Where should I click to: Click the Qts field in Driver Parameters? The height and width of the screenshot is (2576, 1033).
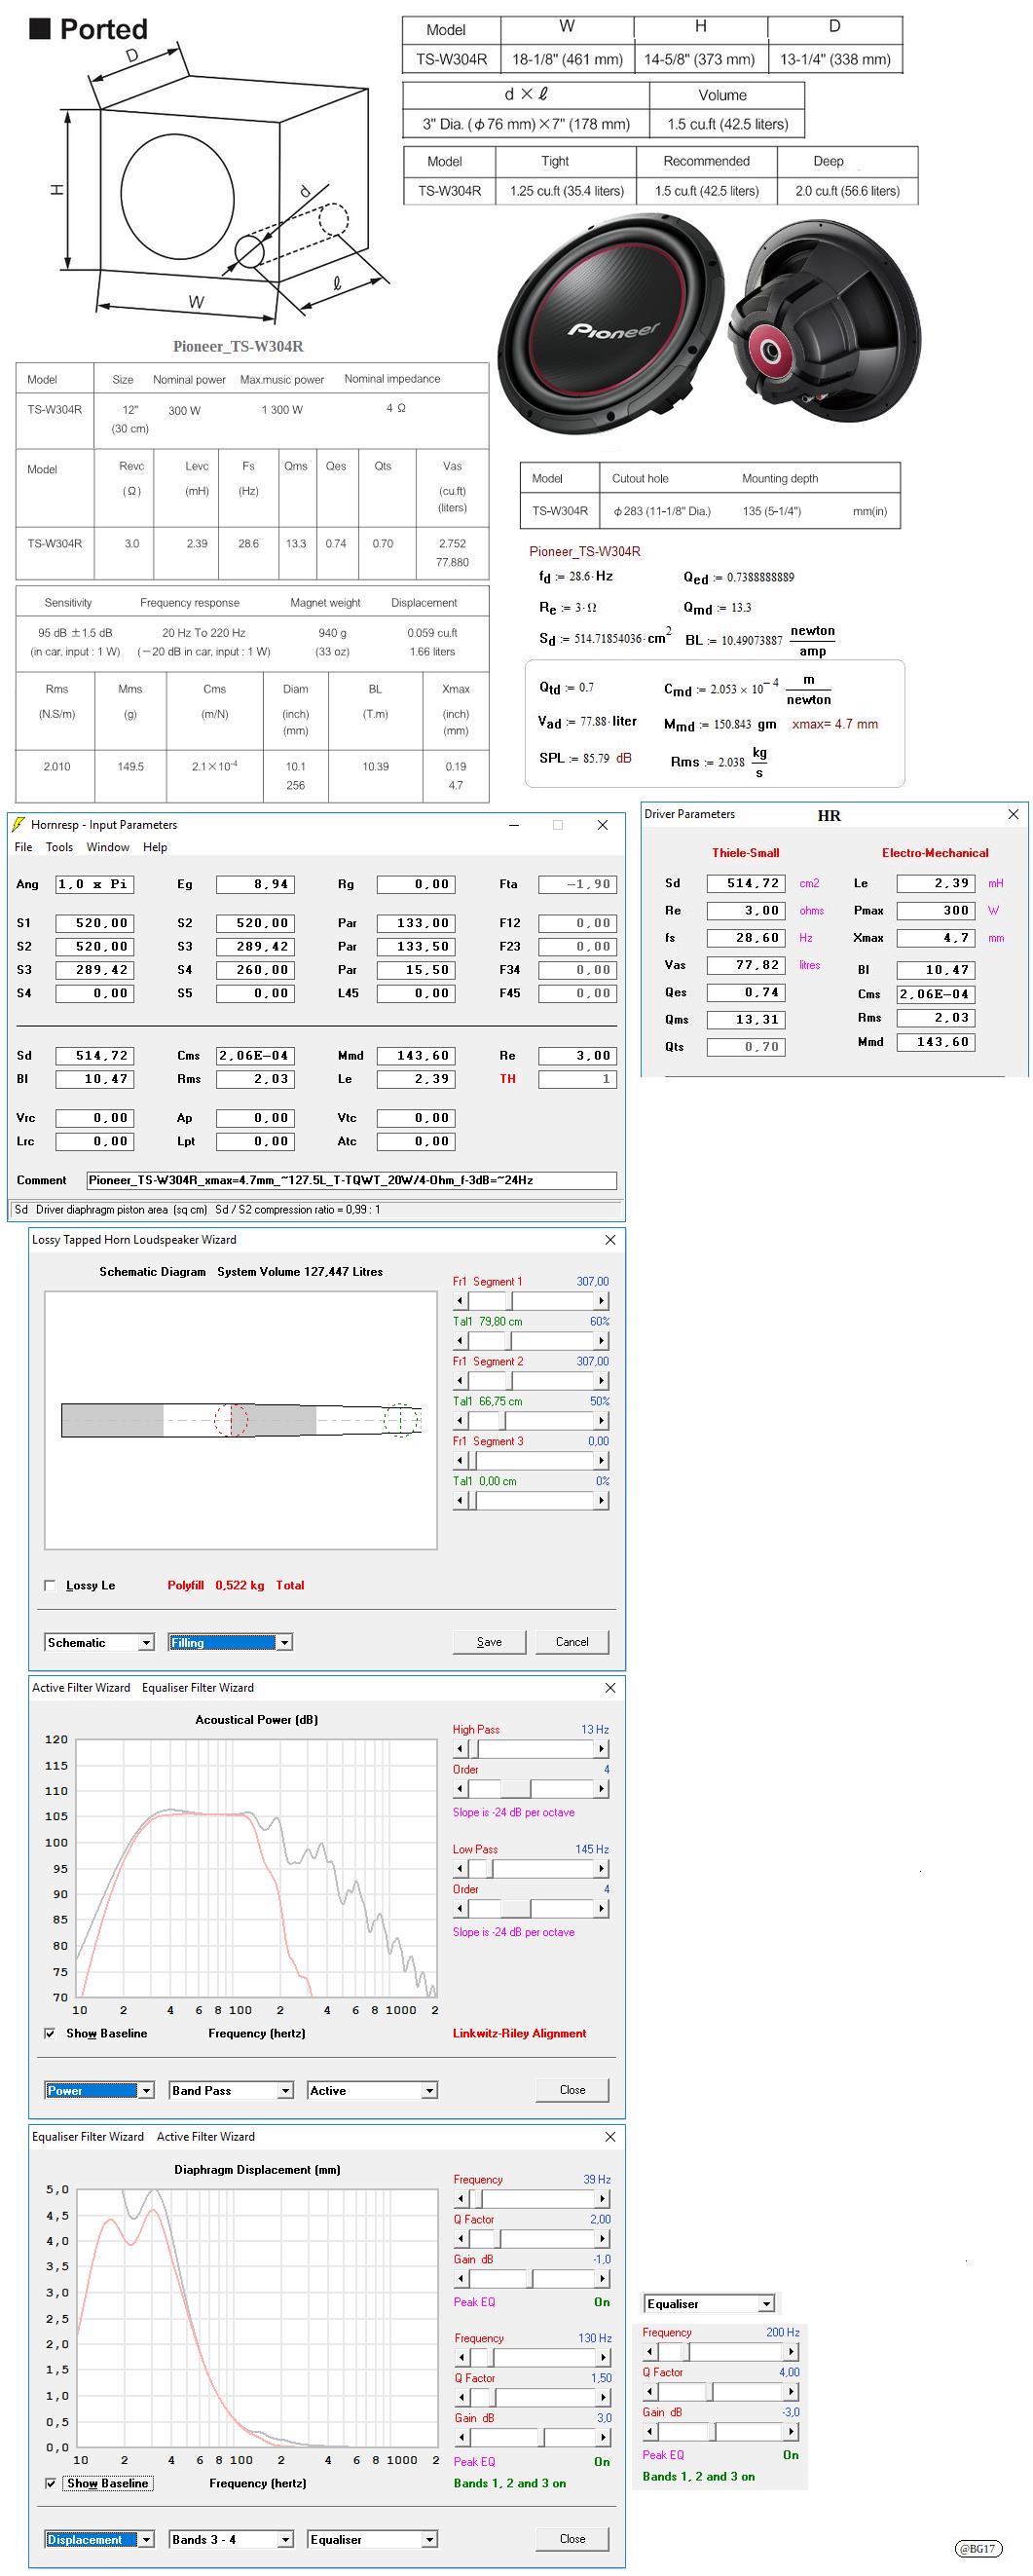coord(746,1047)
